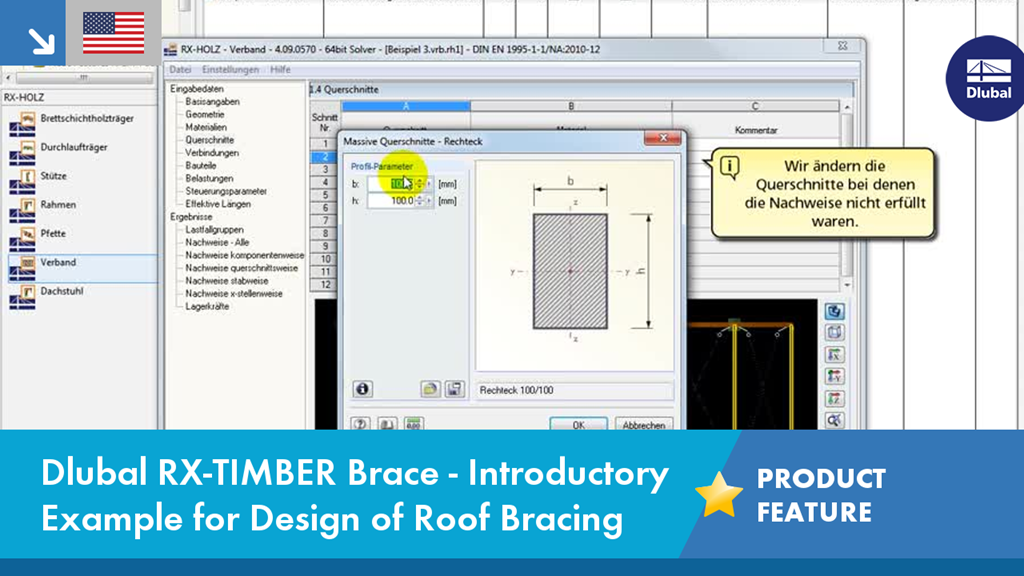Viewport: 1024px width, 576px height.
Task: Select Bauteile tree item
Action: pos(200,166)
